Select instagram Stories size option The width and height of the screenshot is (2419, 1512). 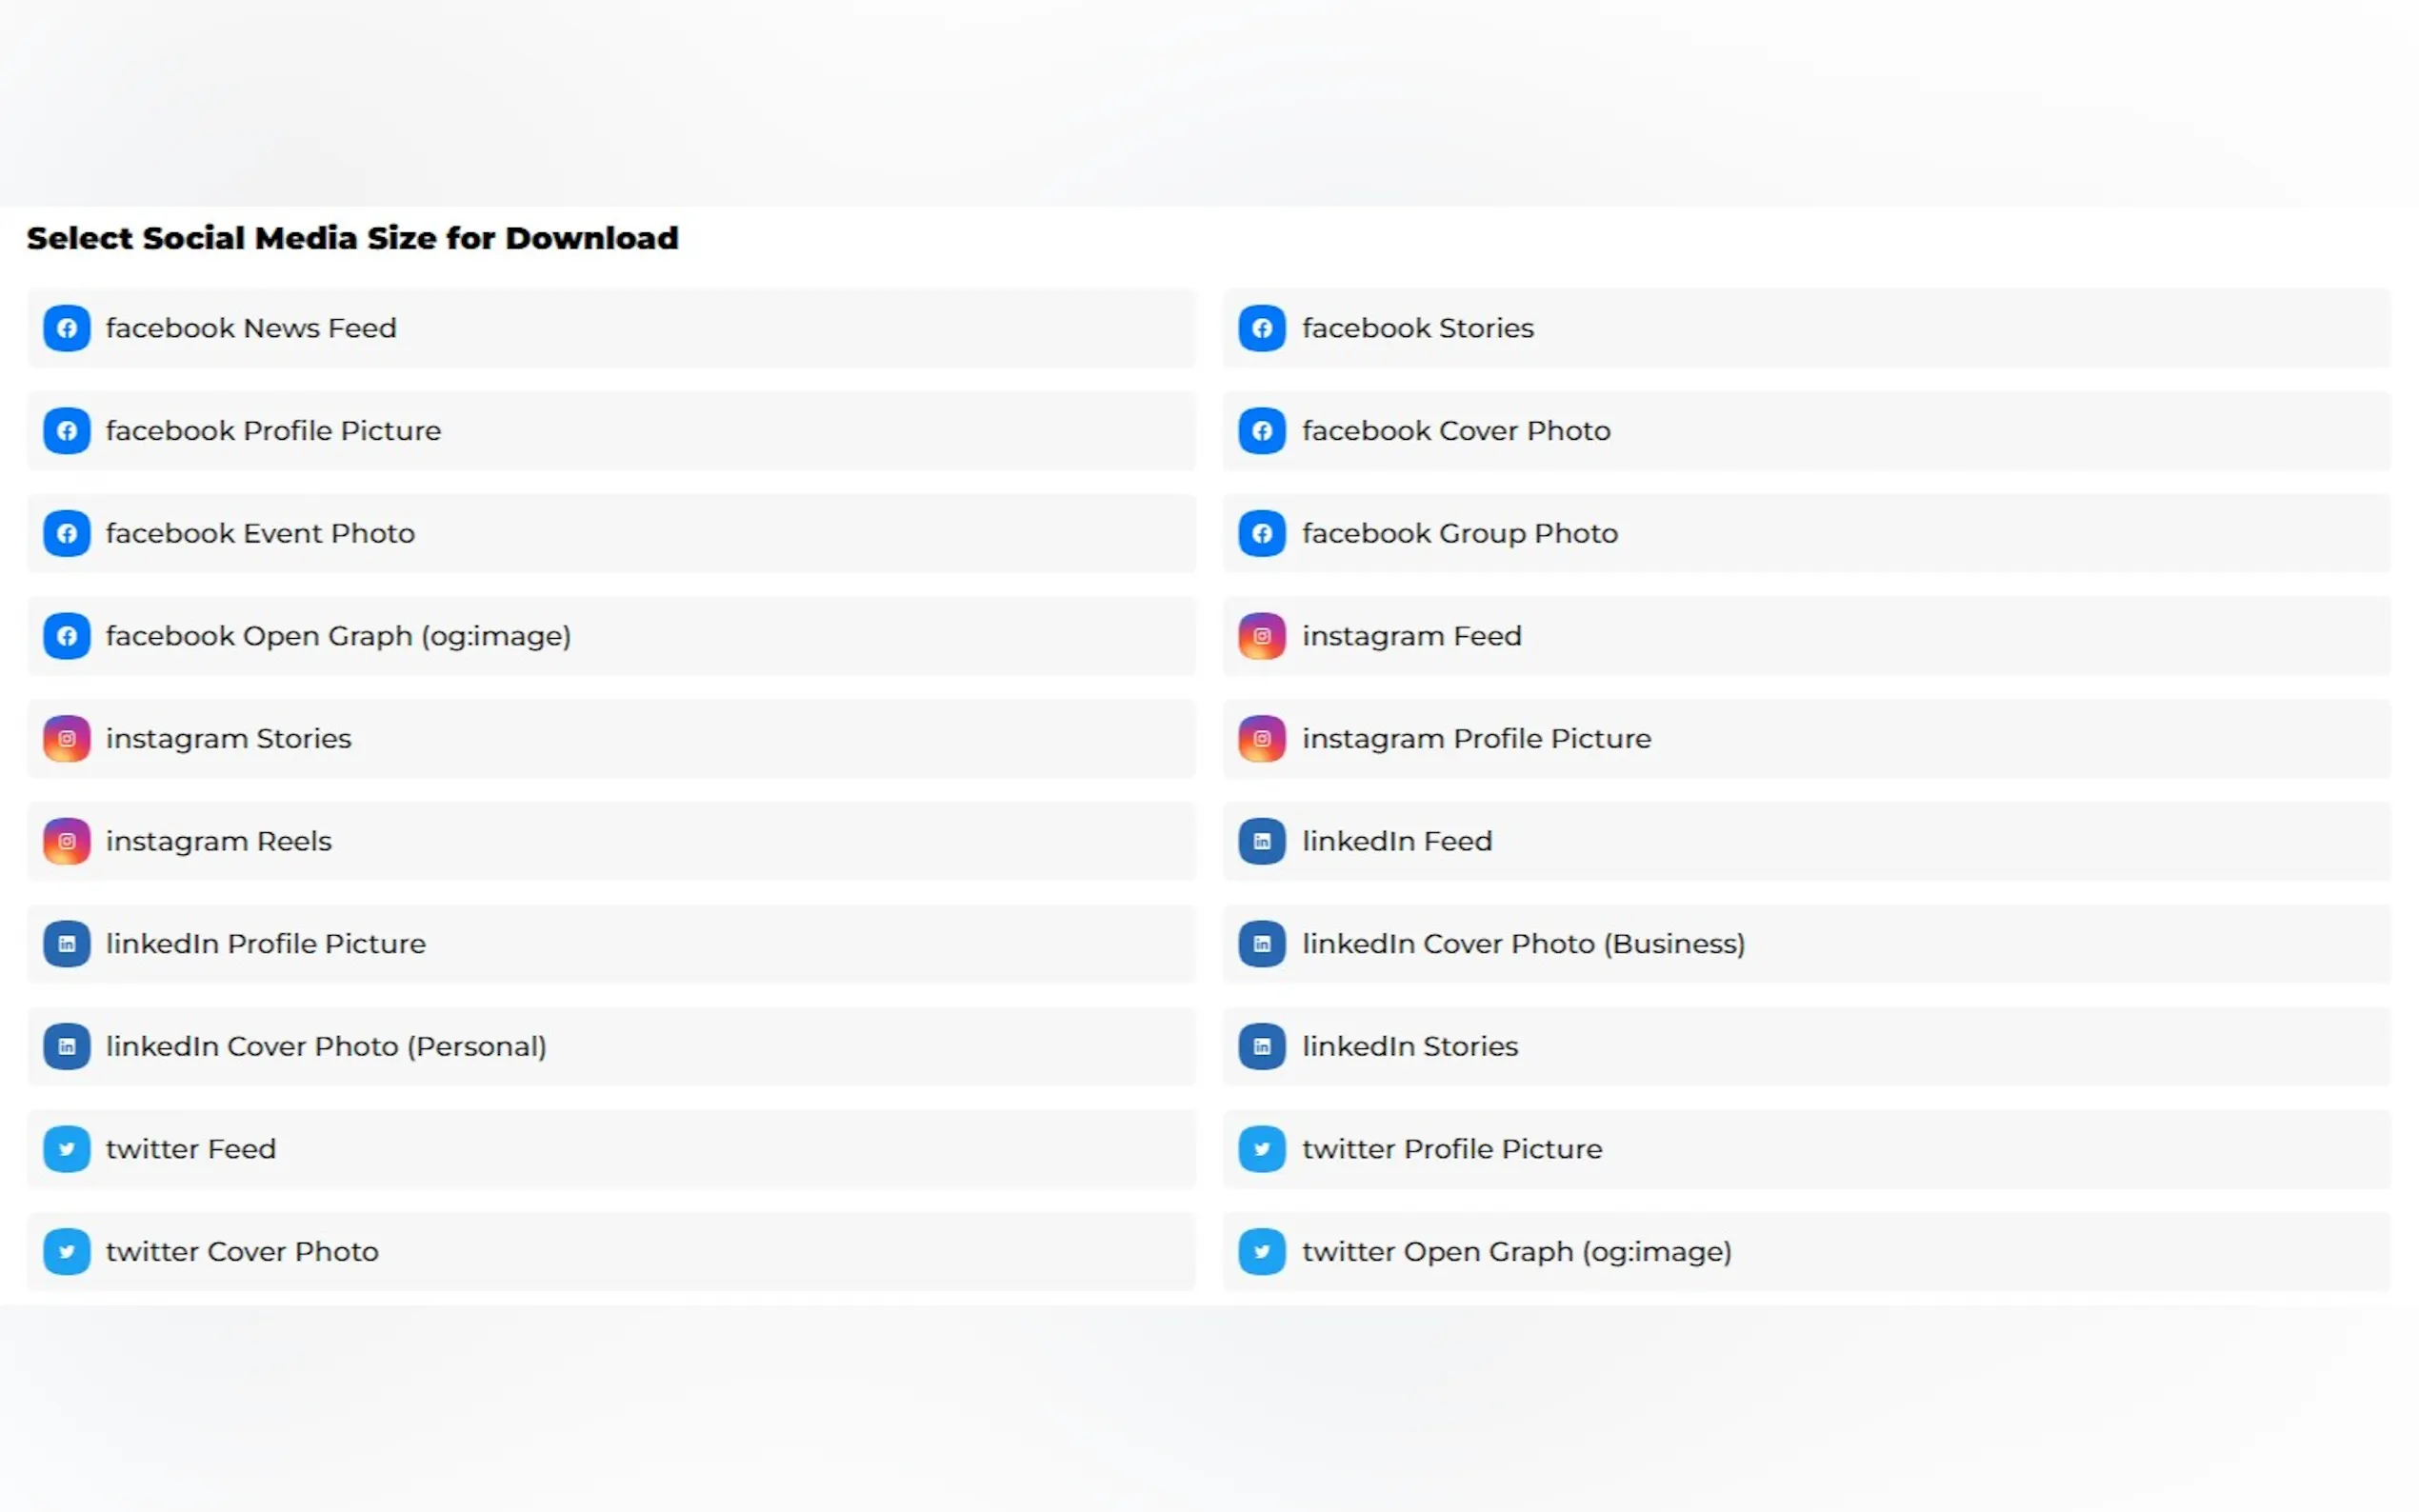(x=228, y=739)
